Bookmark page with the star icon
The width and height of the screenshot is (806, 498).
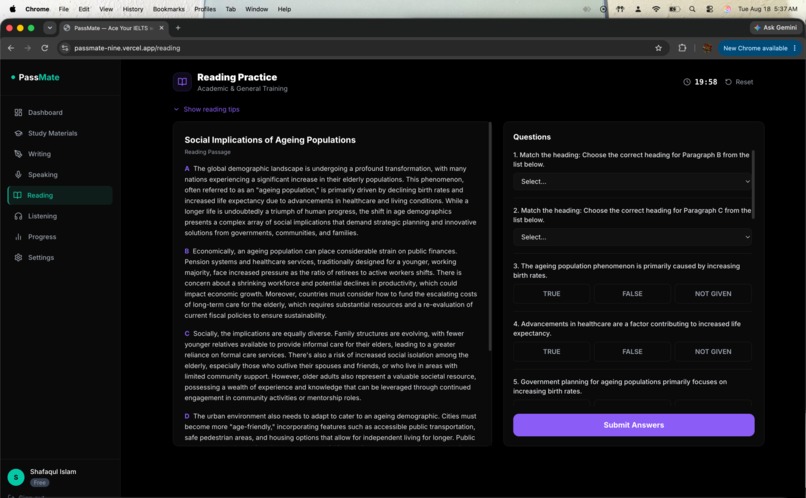tap(658, 48)
